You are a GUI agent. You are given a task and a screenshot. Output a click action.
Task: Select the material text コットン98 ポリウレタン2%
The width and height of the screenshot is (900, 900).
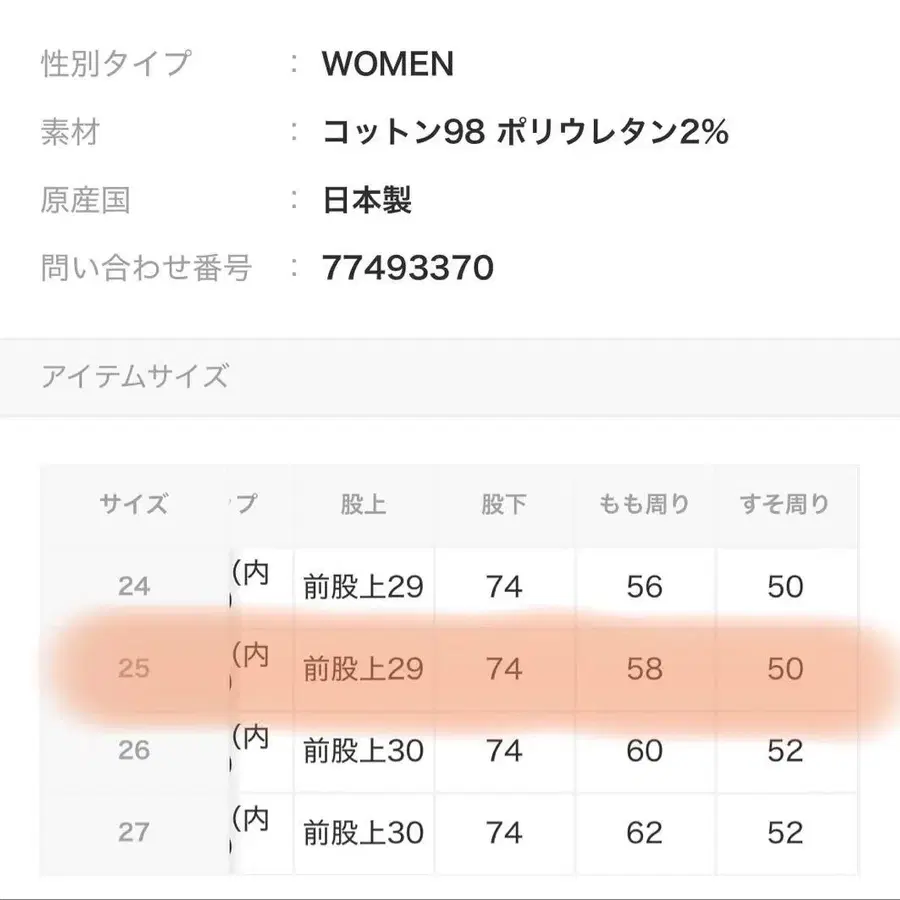[525, 133]
